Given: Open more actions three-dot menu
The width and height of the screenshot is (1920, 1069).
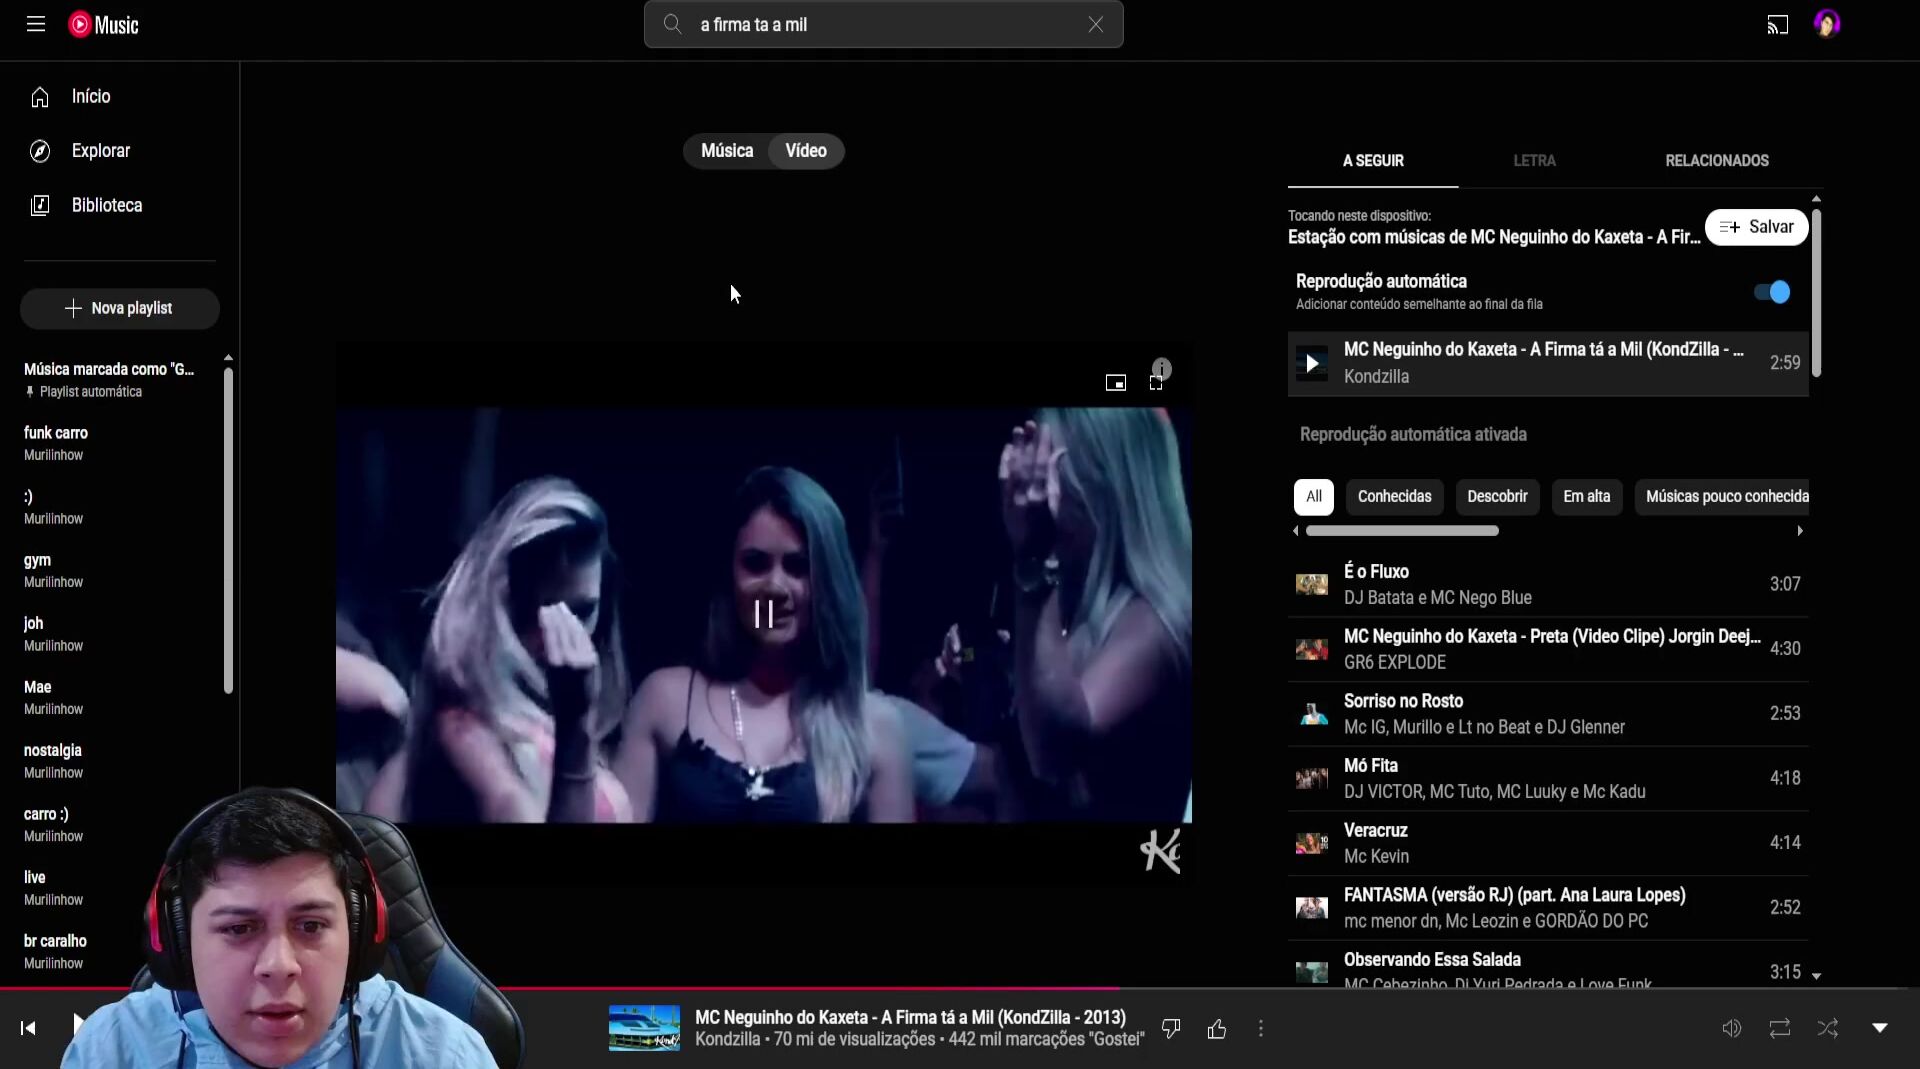Looking at the screenshot, I should (1261, 1028).
